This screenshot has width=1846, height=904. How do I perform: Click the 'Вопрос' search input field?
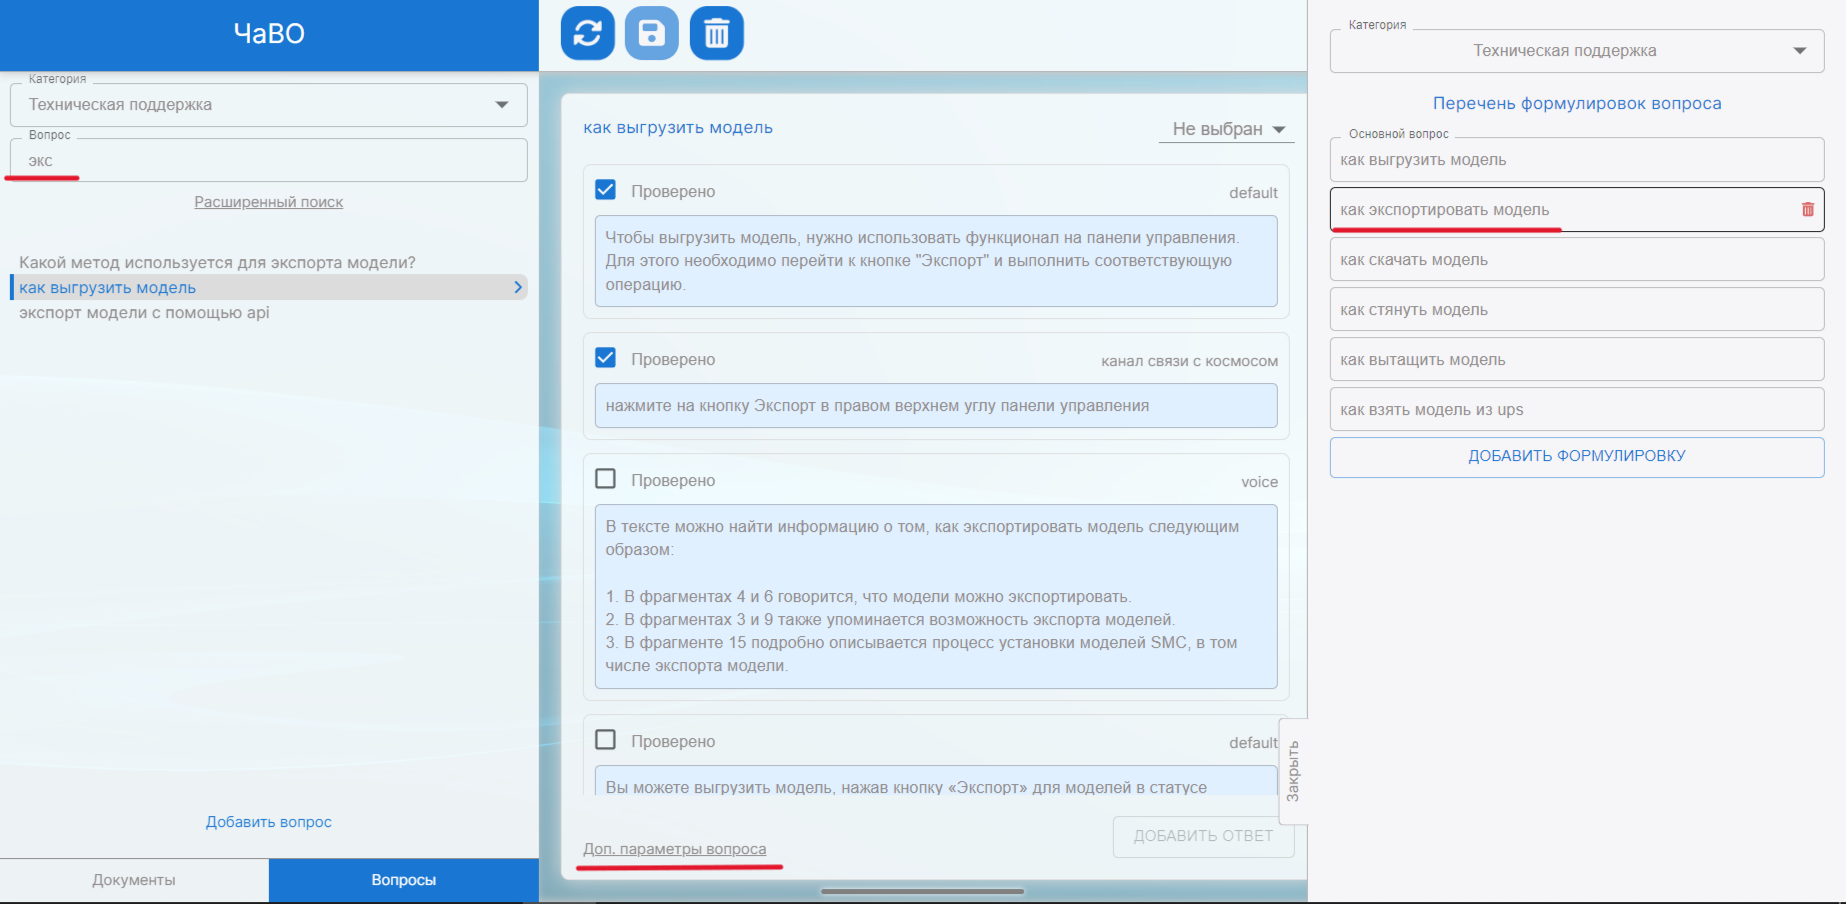[x=268, y=161]
